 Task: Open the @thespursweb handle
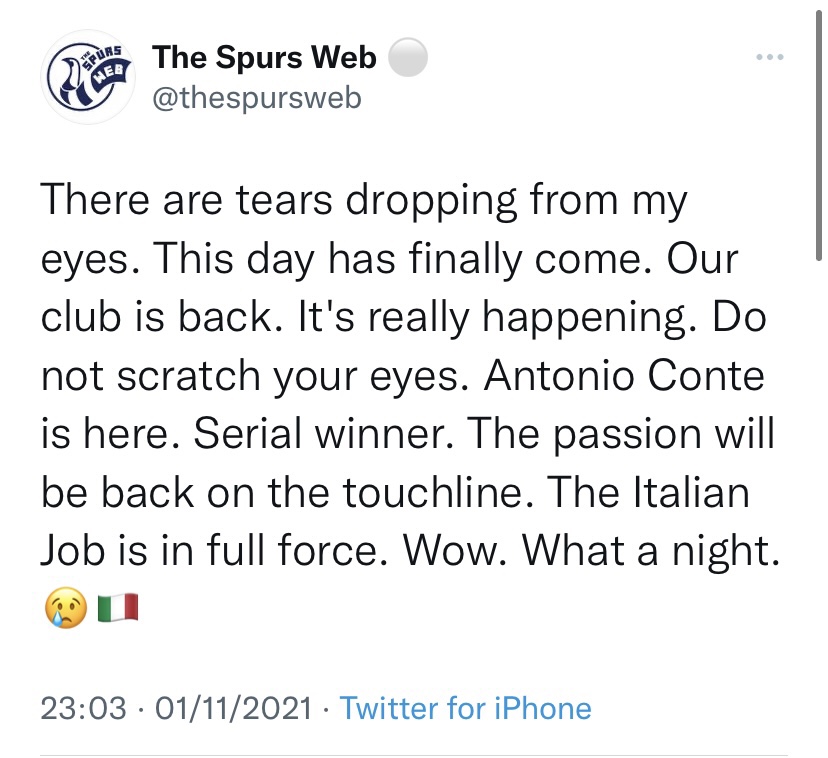256,99
